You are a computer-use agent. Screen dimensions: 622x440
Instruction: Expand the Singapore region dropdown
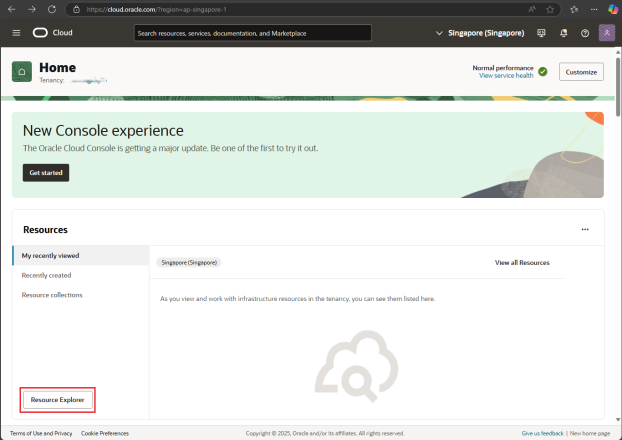(480, 33)
